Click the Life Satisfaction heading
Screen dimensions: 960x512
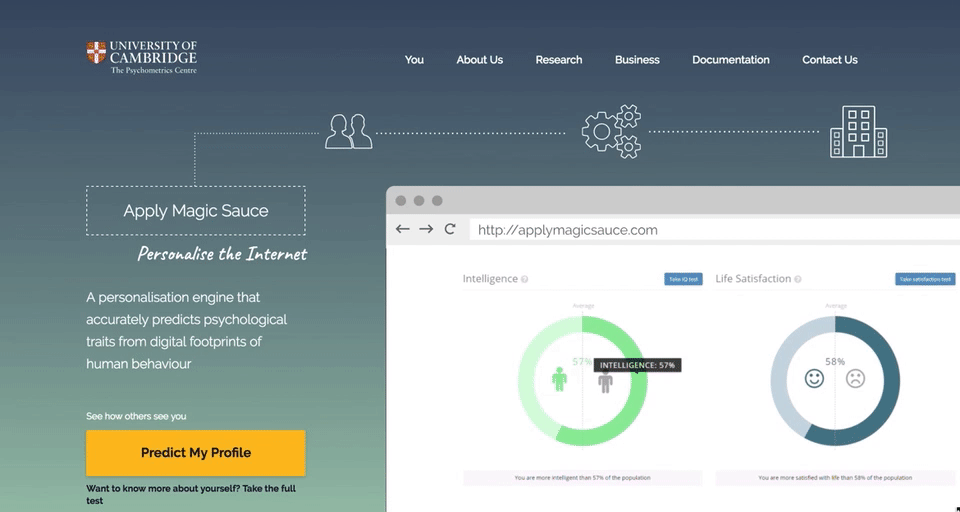[753, 279]
